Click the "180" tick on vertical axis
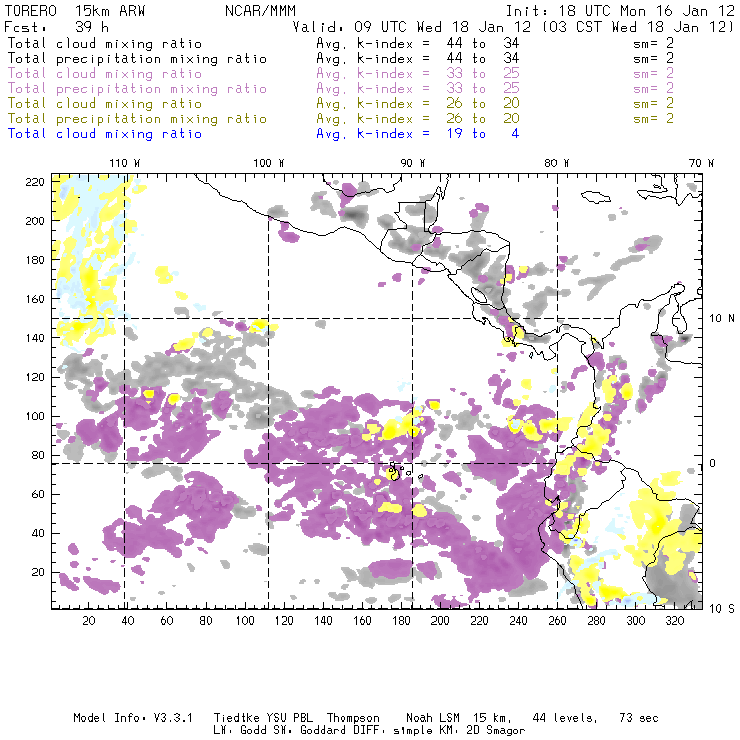The width and height of the screenshot is (740, 740). click(x=35, y=260)
